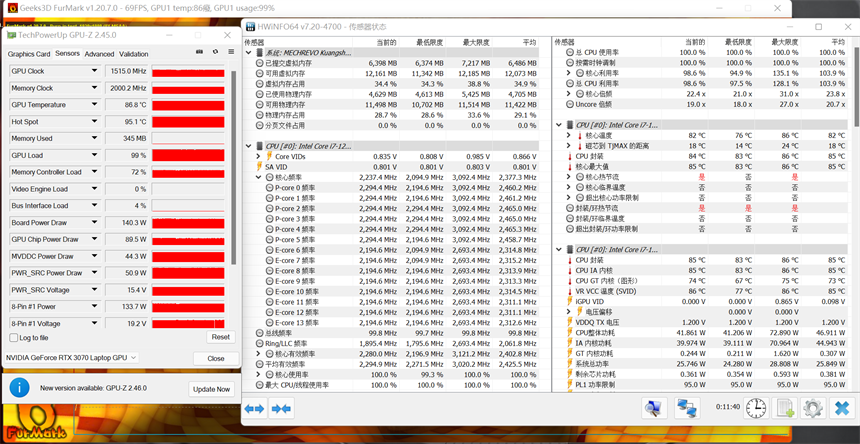860x444 pixels.
Task: Switch to the Graphics Card tab
Action: coord(29,54)
